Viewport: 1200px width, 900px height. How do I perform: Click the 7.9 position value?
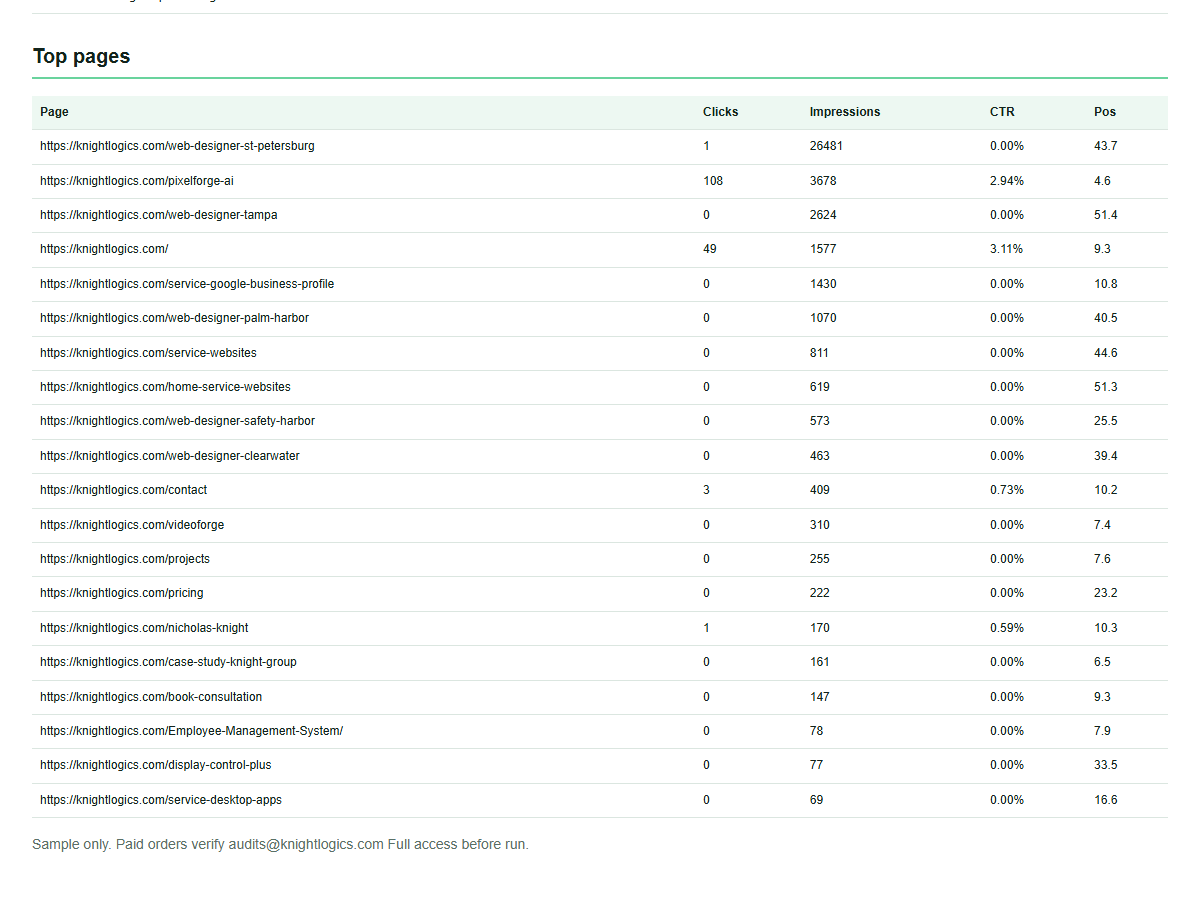point(1102,731)
